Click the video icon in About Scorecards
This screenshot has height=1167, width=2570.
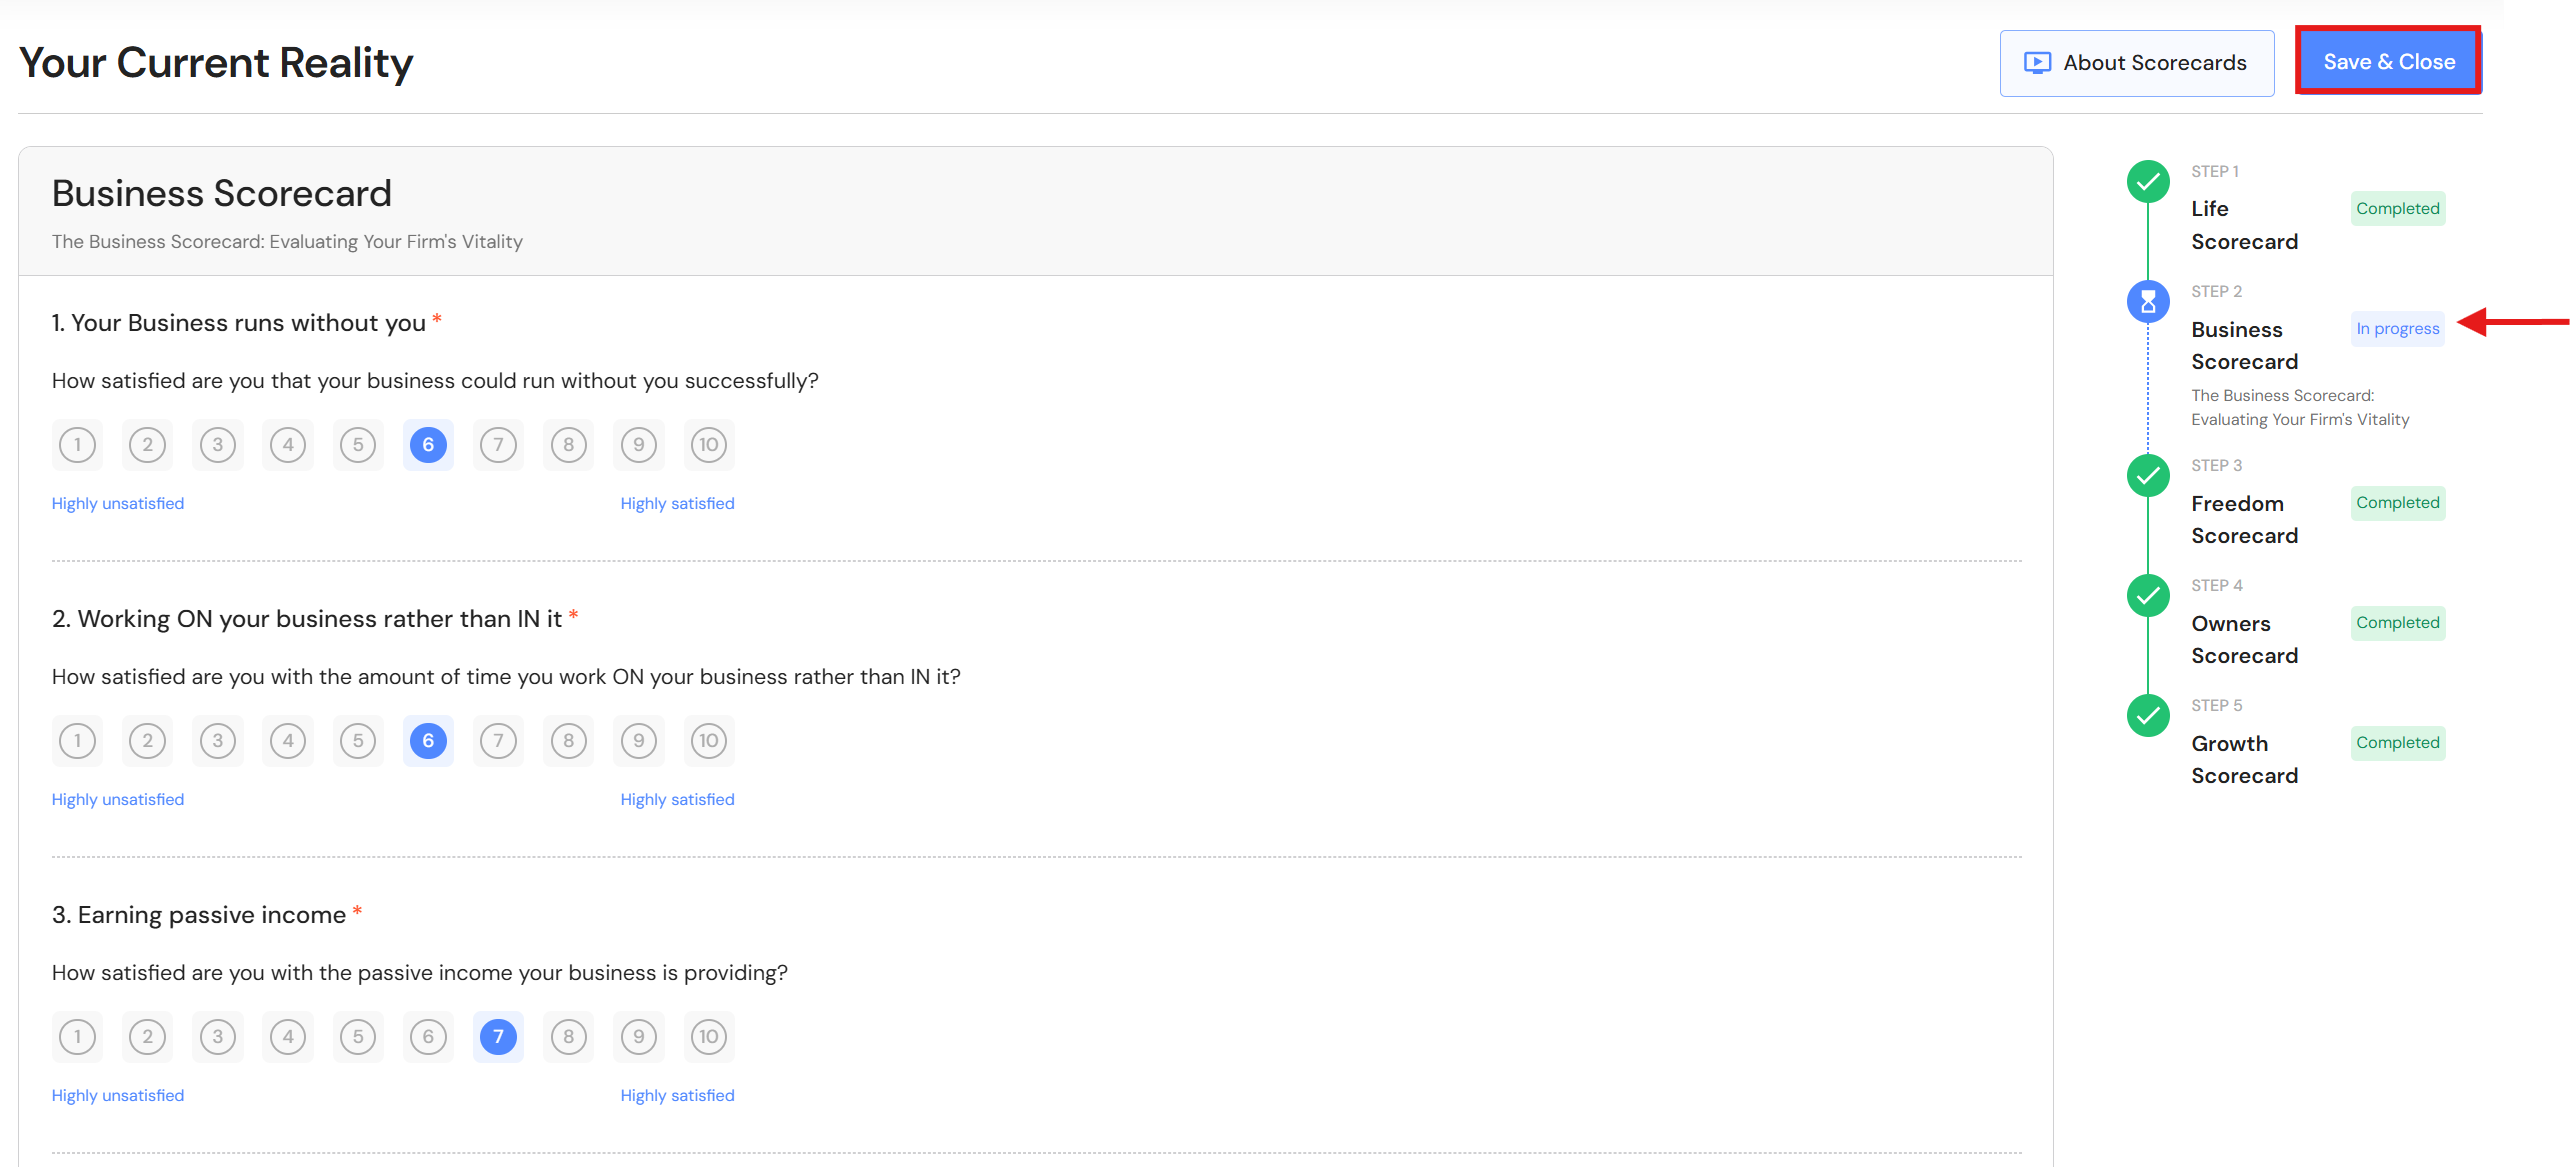click(2037, 63)
